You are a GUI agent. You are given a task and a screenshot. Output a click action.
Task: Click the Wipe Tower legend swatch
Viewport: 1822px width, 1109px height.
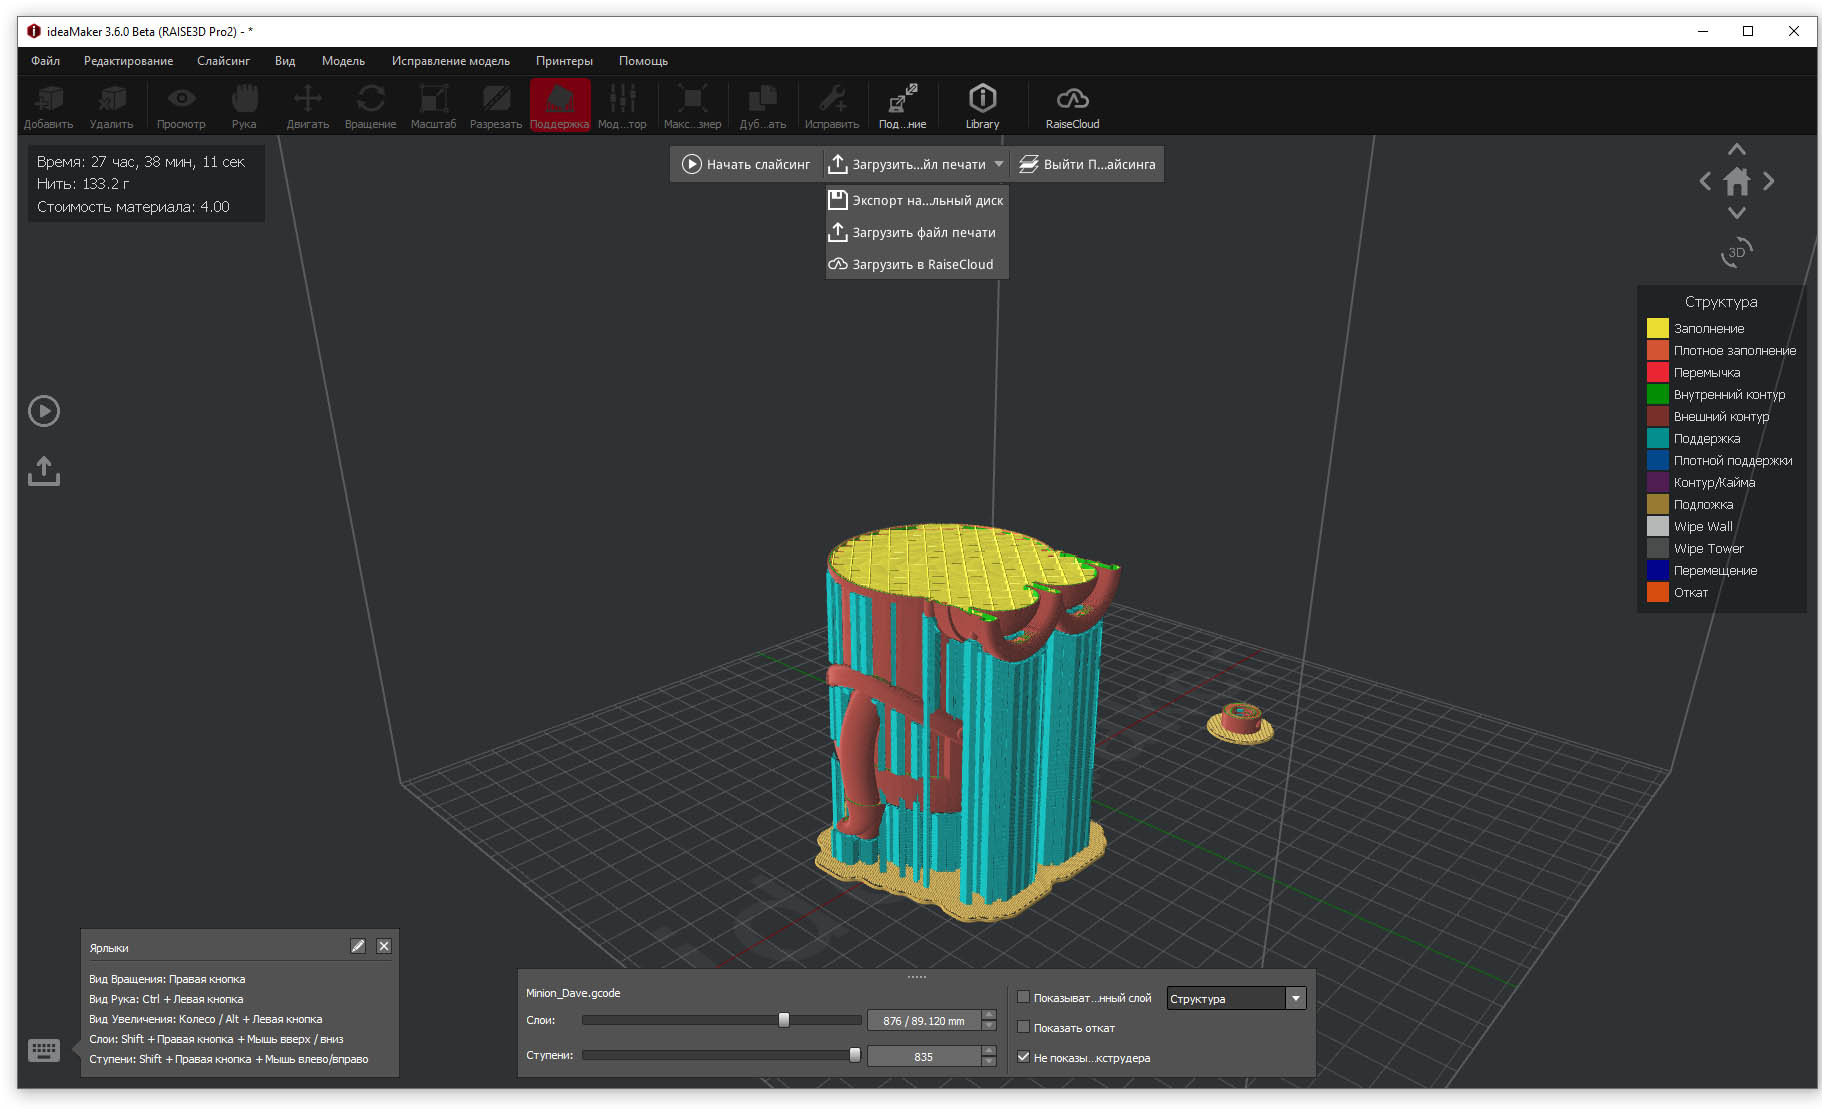(x=1658, y=548)
